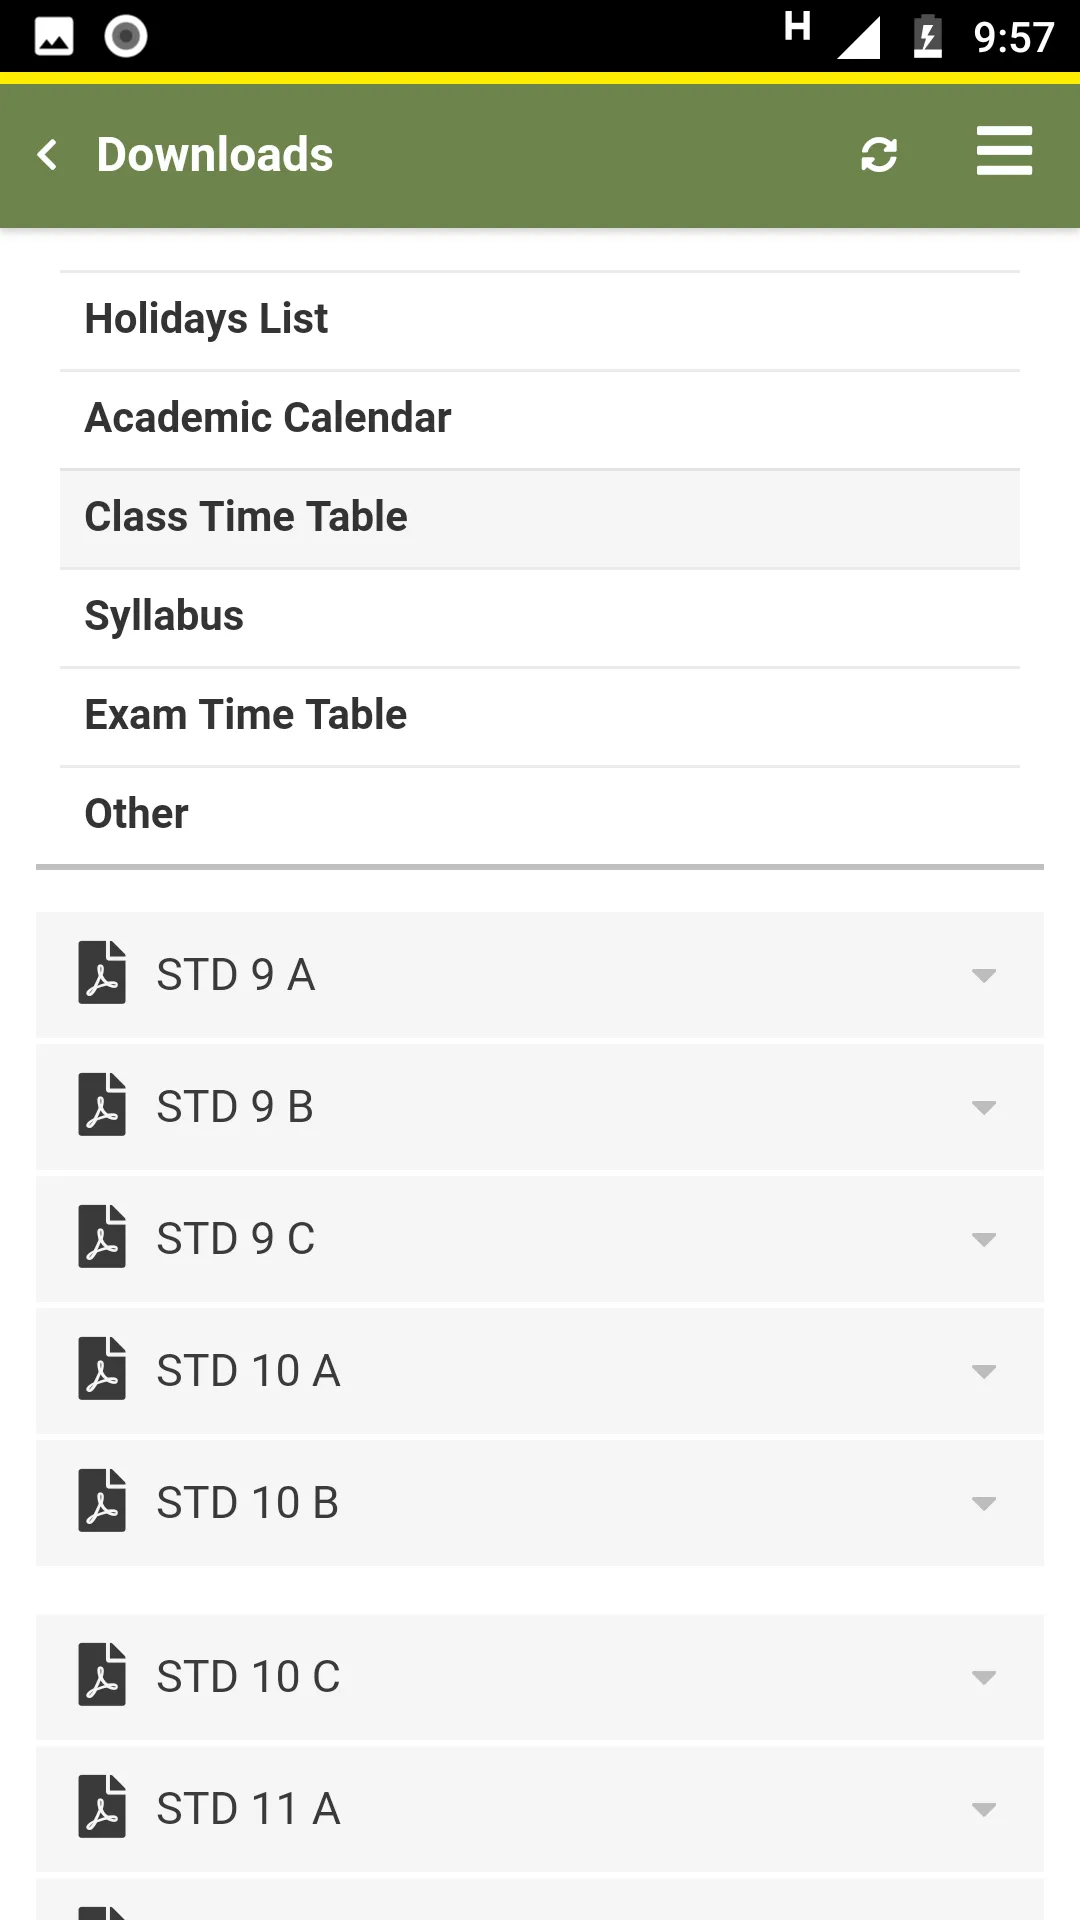Click the PDF icon for STD 9 A

pos(102,972)
